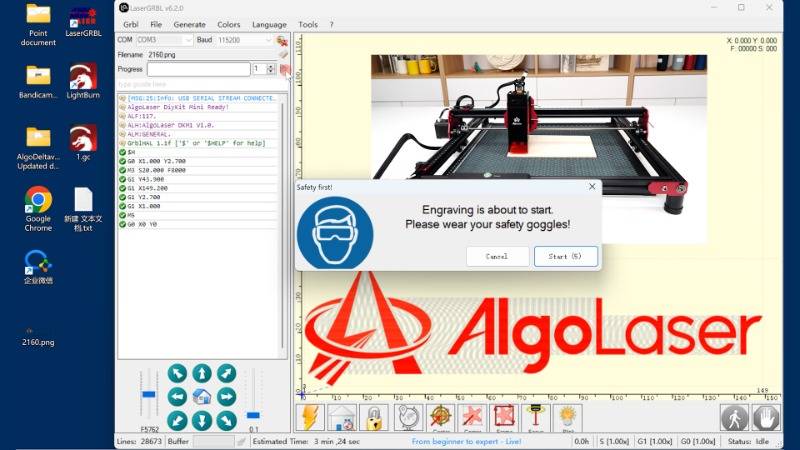Open the Generate menu
Screen dimensions: 800x450
point(189,24)
